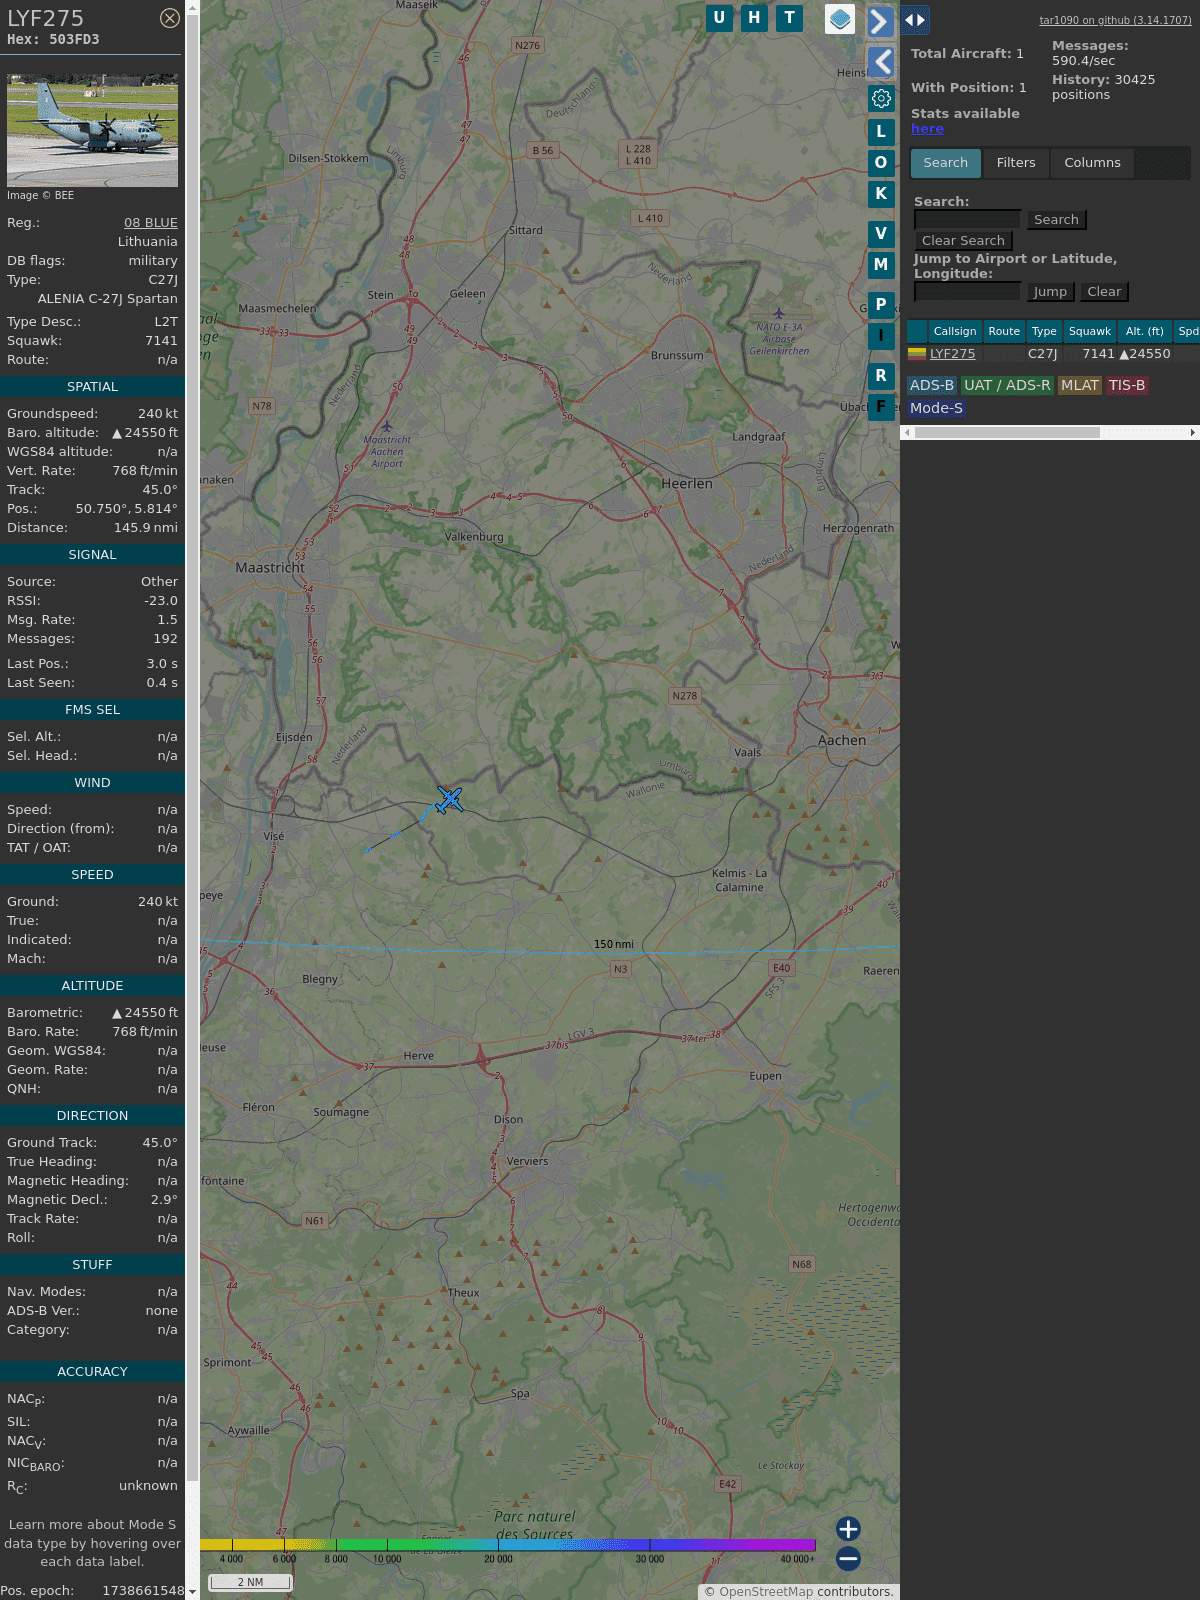Screen dimensions: 1200x1600
Task: Toggle sidebar width with double-arrow icon
Action: (914, 19)
